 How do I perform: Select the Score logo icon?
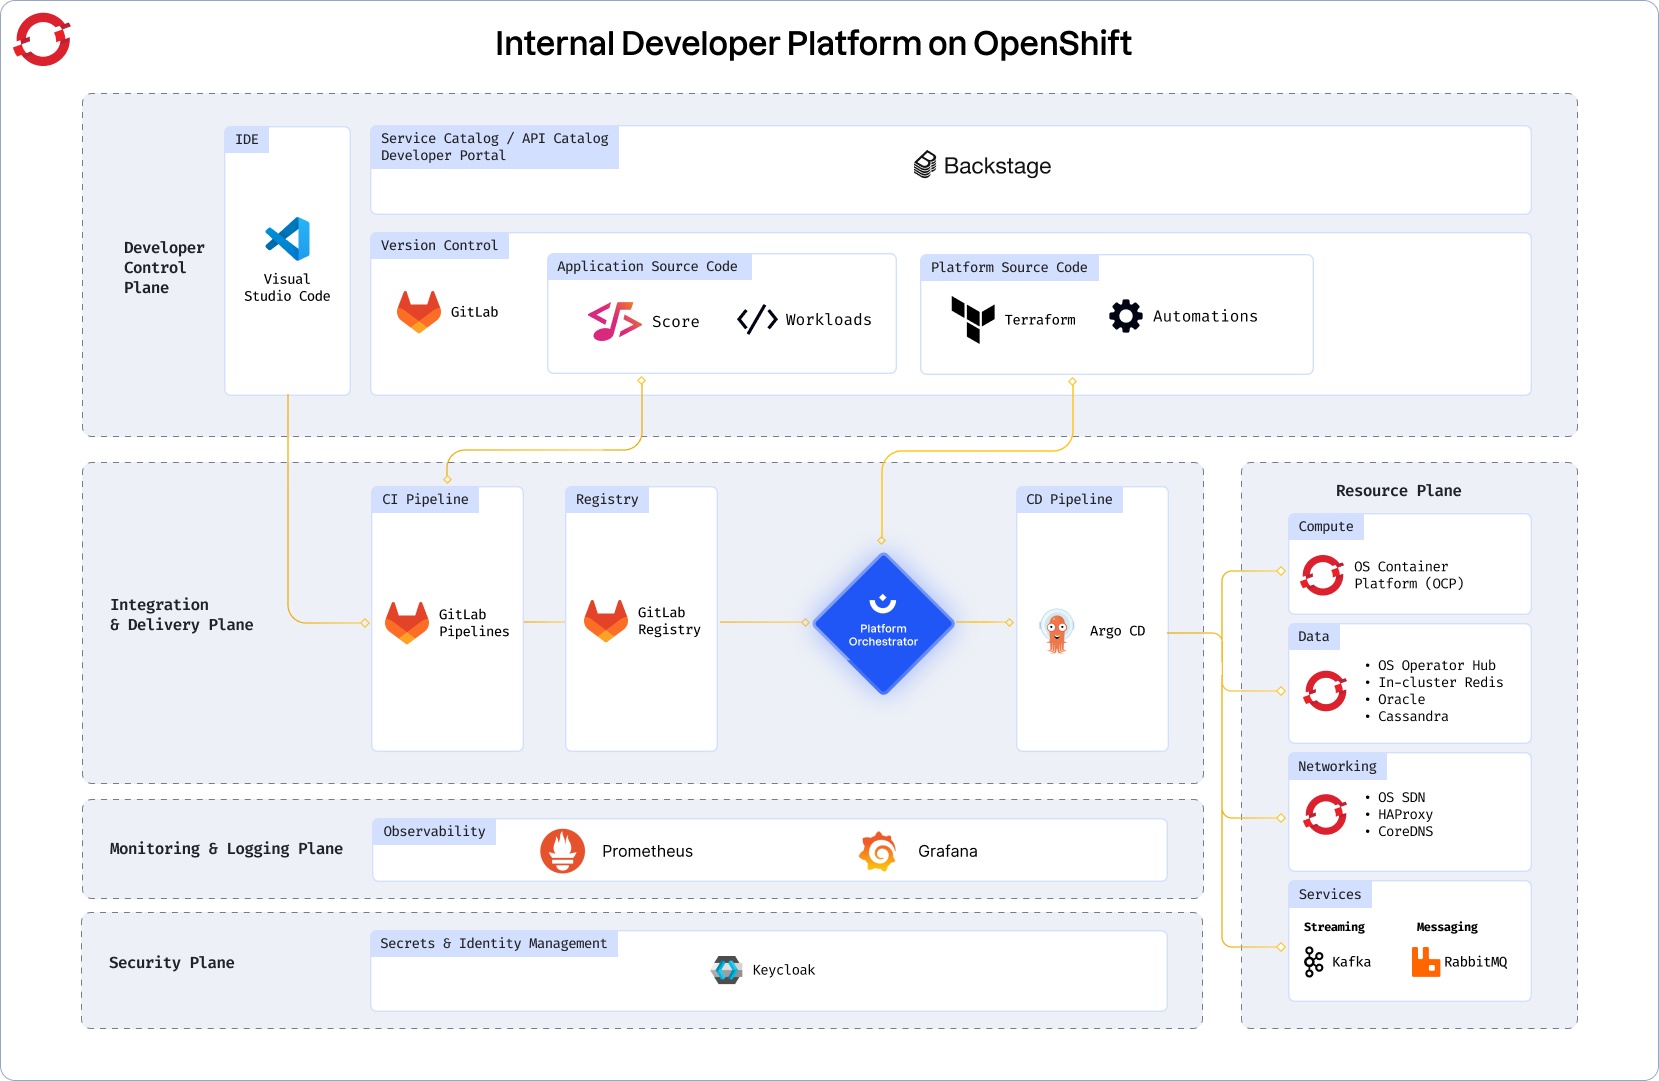[x=615, y=321]
